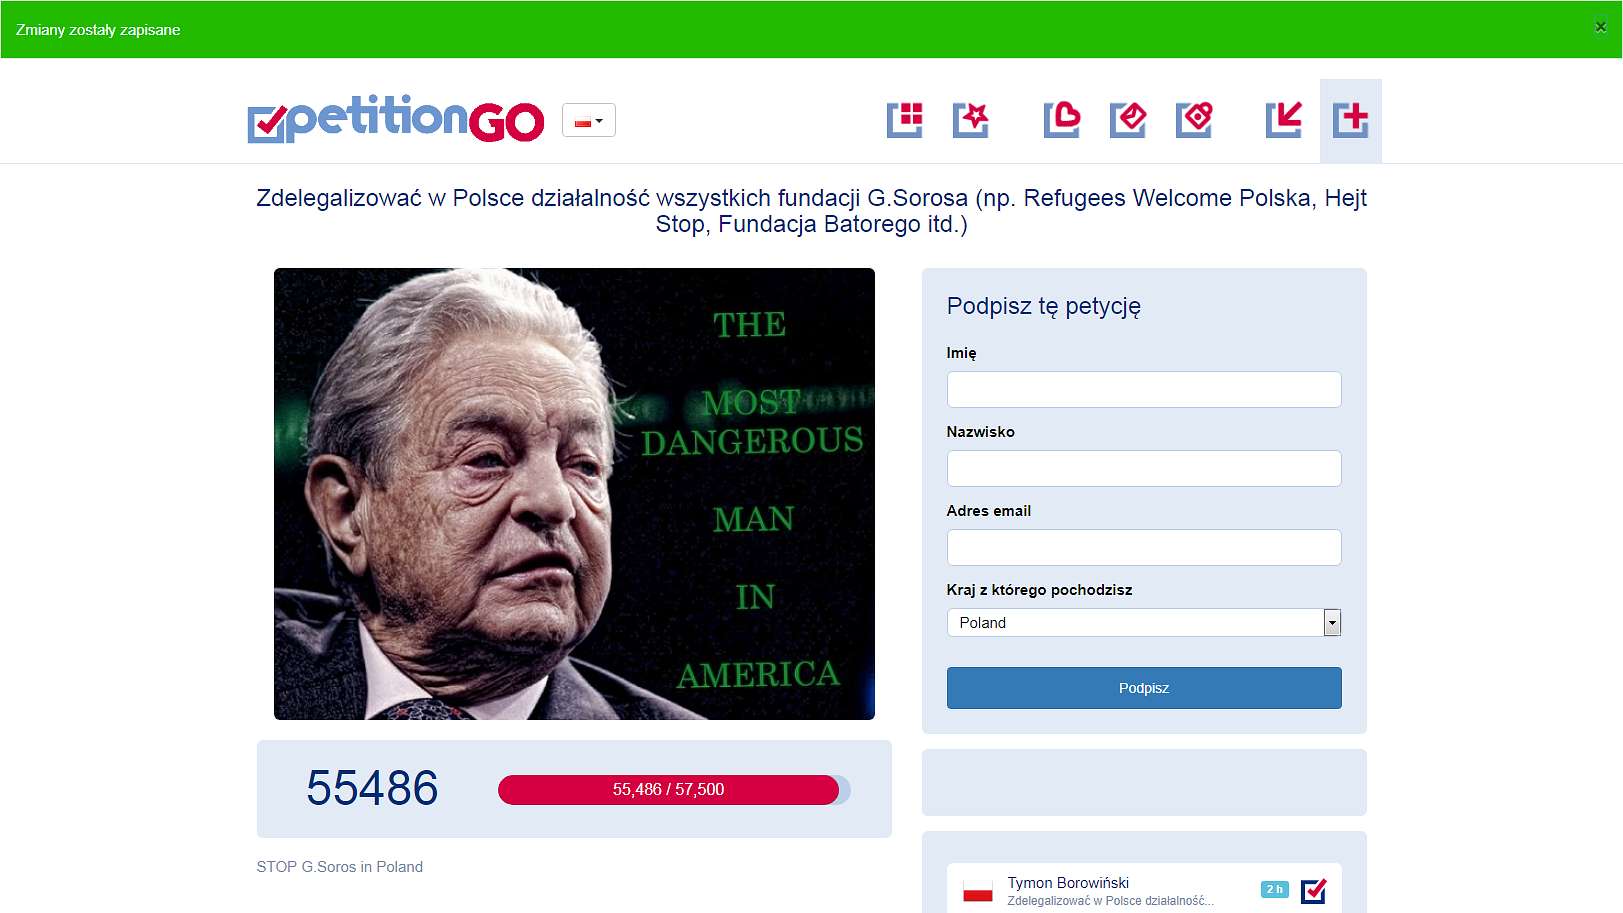The image size is (1623, 913).
Task: Click the padlock icon in navbar
Action: point(1194,120)
